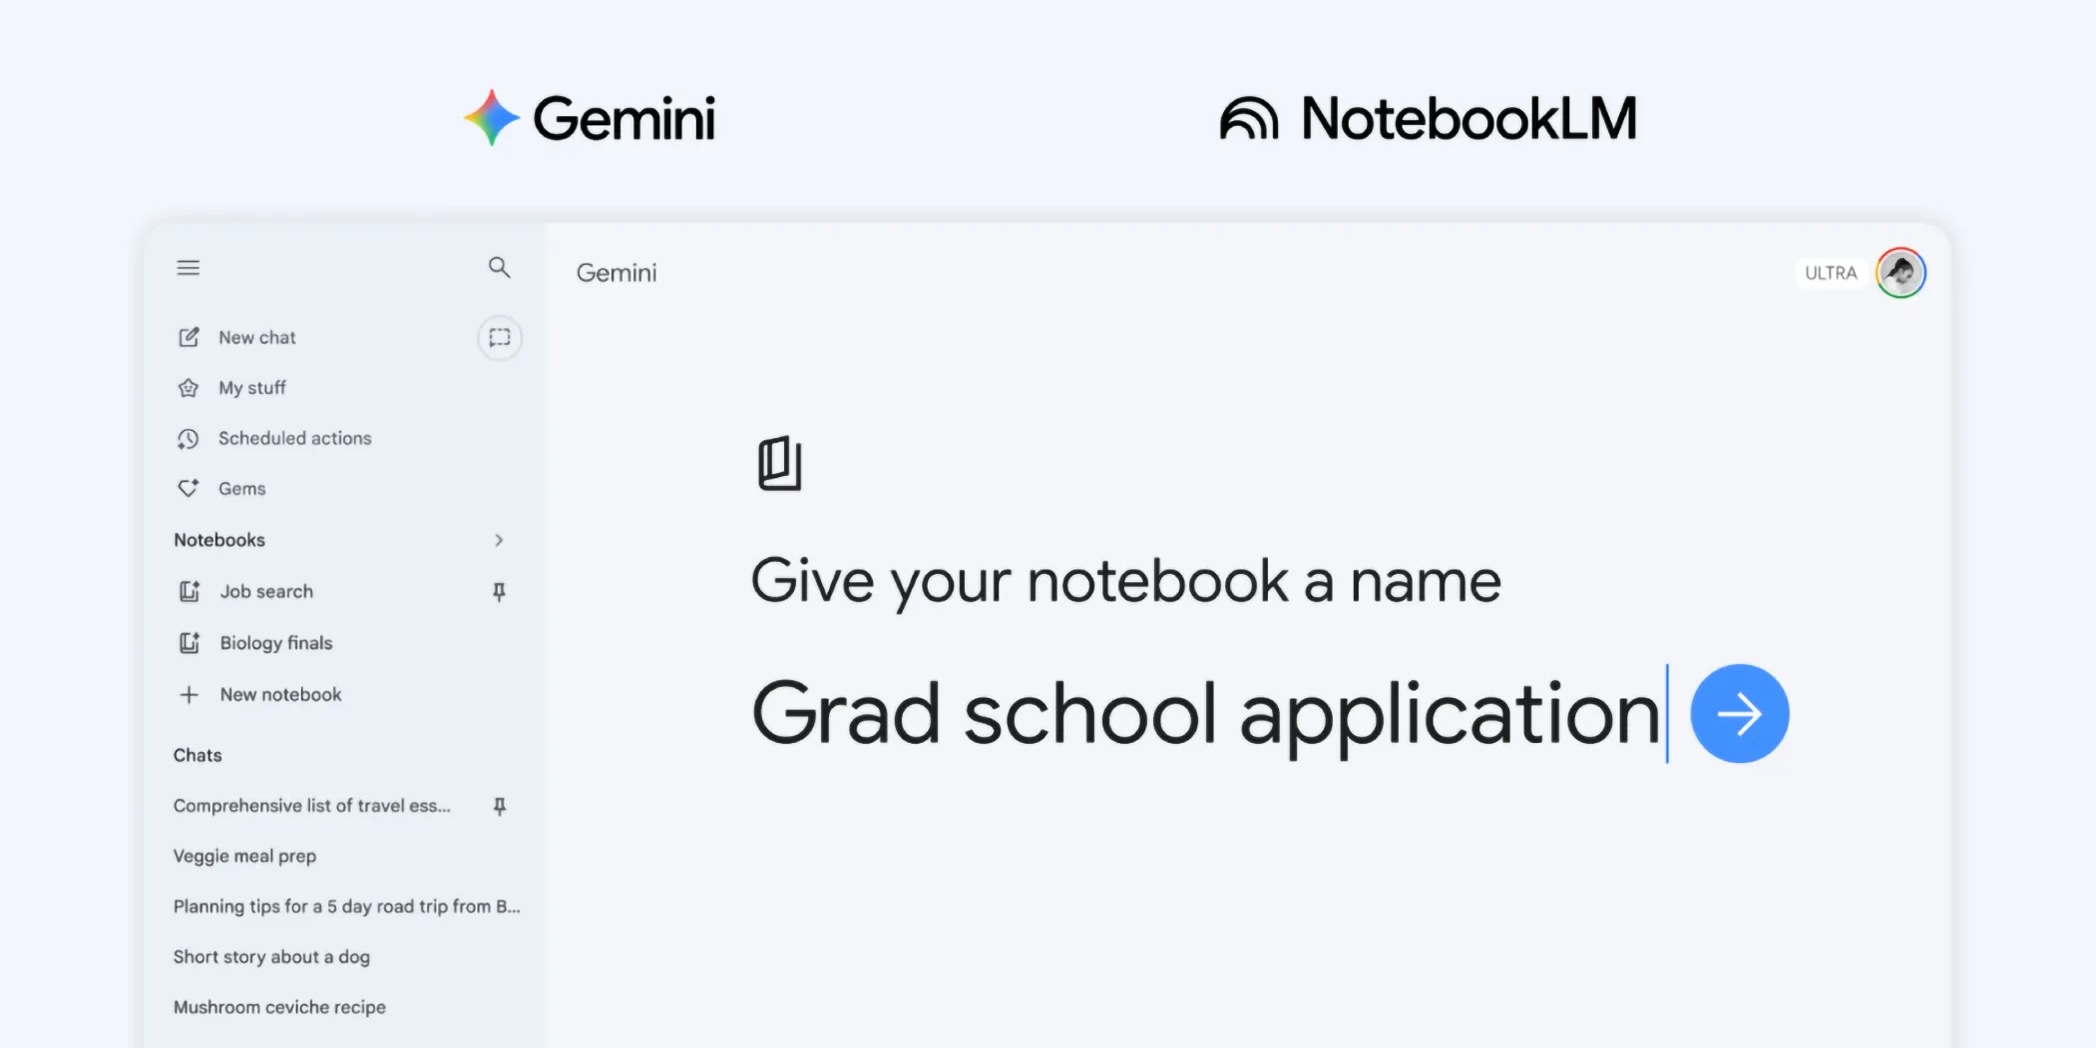Viewport: 2096px width, 1048px height.
Task: Toggle the temporary chat icon beside New chat
Action: coord(498,337)
